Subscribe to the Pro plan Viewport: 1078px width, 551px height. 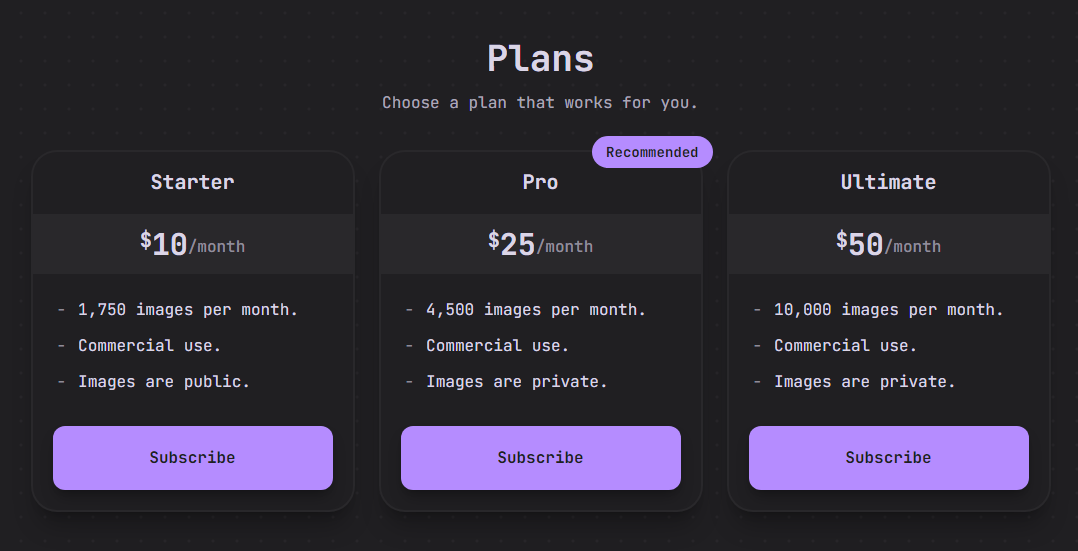541,458
